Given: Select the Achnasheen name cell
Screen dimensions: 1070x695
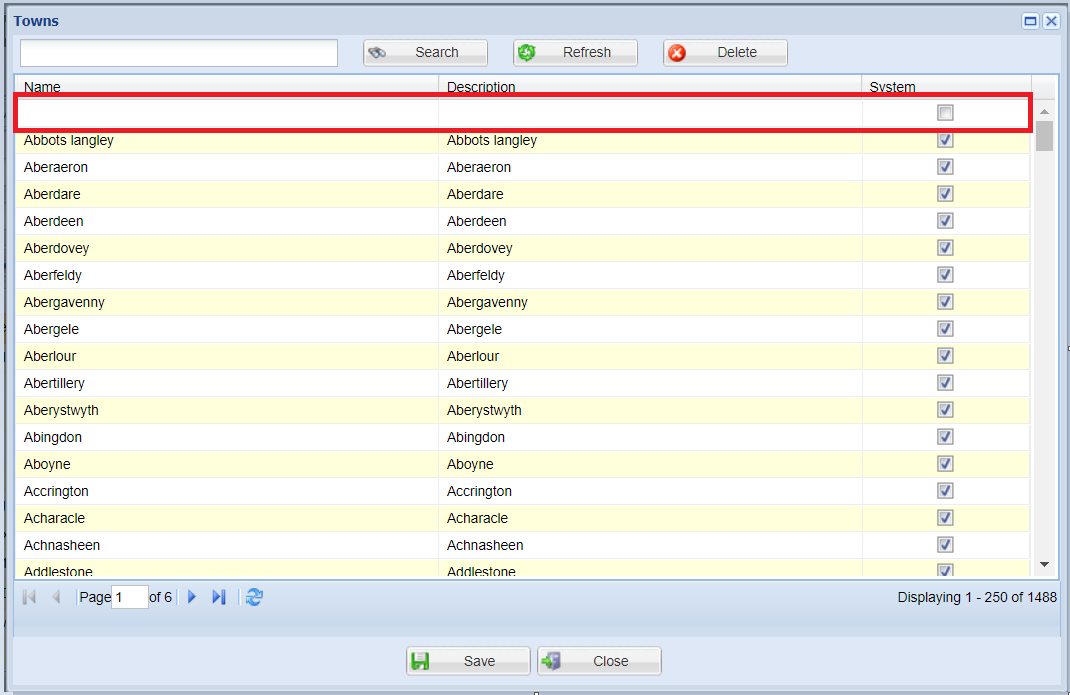Looking at the screenshot, I should [x=227, y=545].
